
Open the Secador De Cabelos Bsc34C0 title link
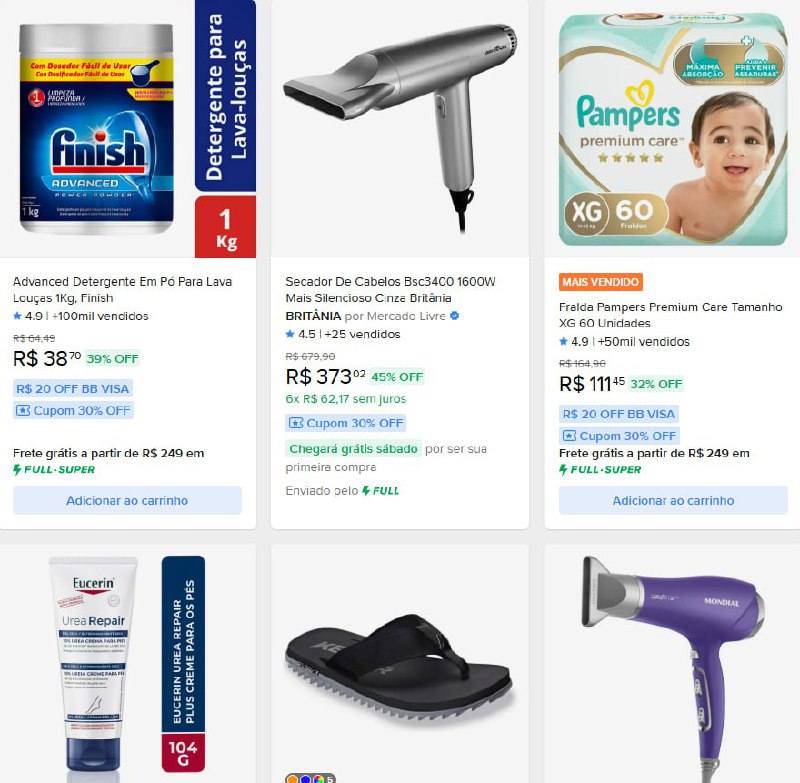(x=390, y=290)
